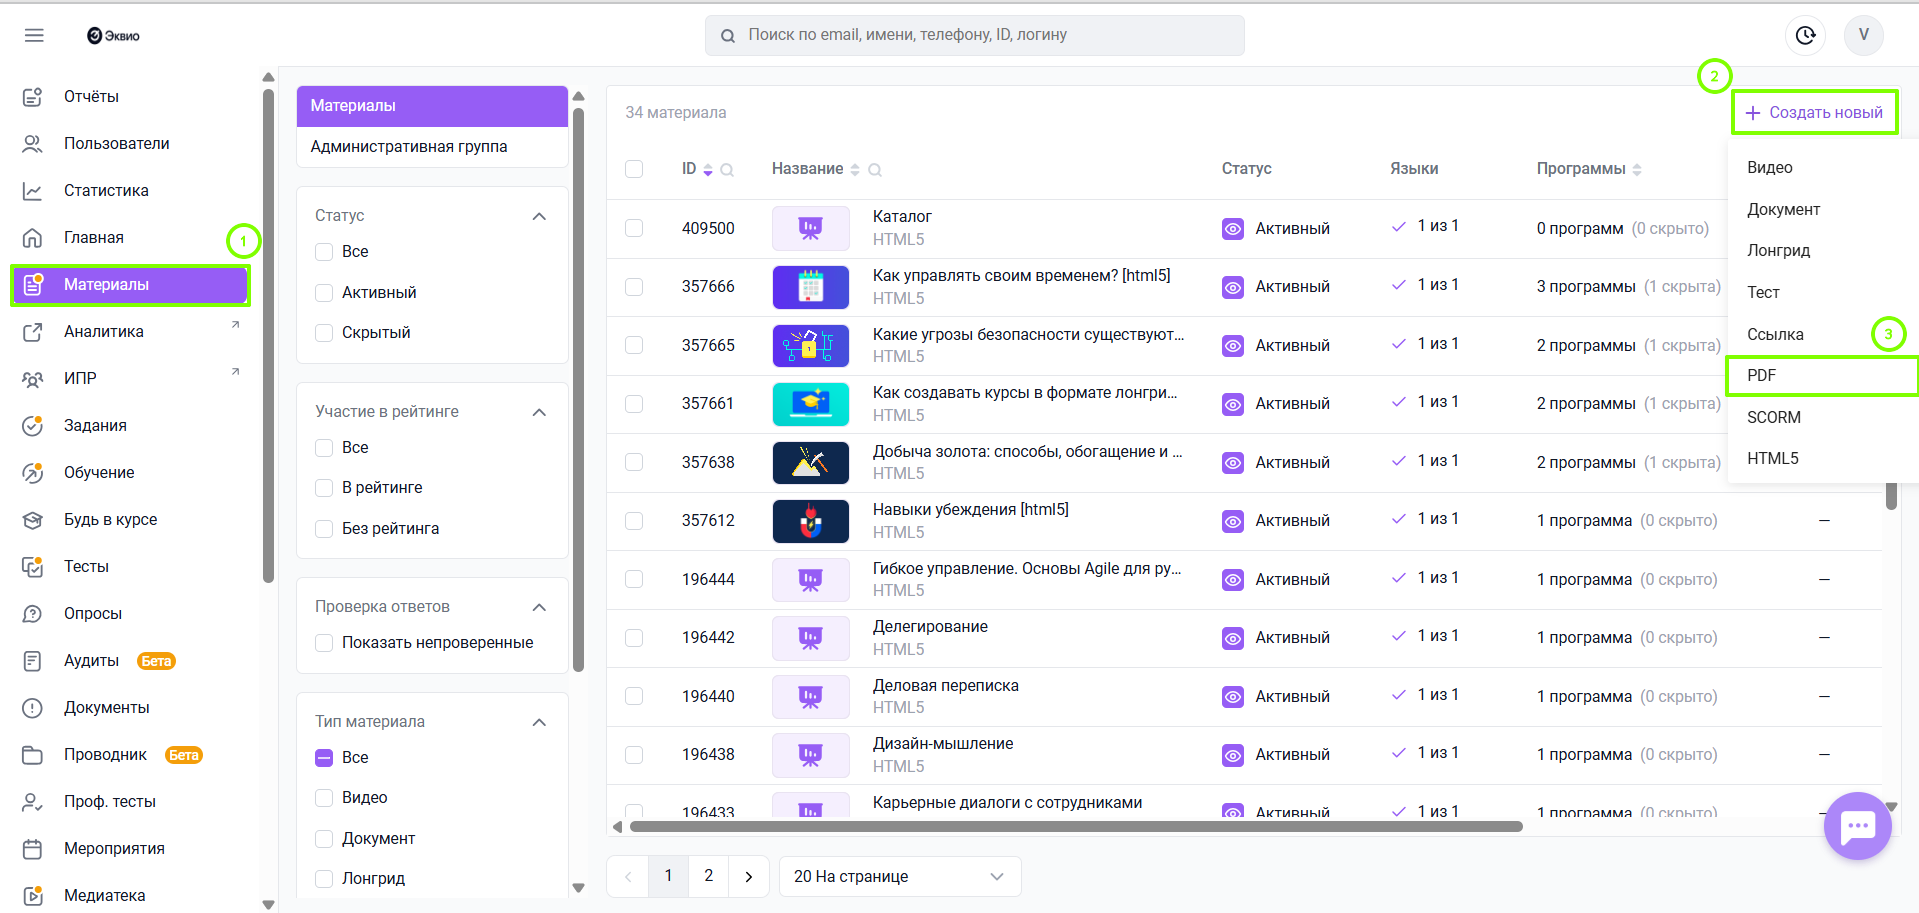Click the Создать новый button
Screen dimensions: 1919x913
[1814, 113]
